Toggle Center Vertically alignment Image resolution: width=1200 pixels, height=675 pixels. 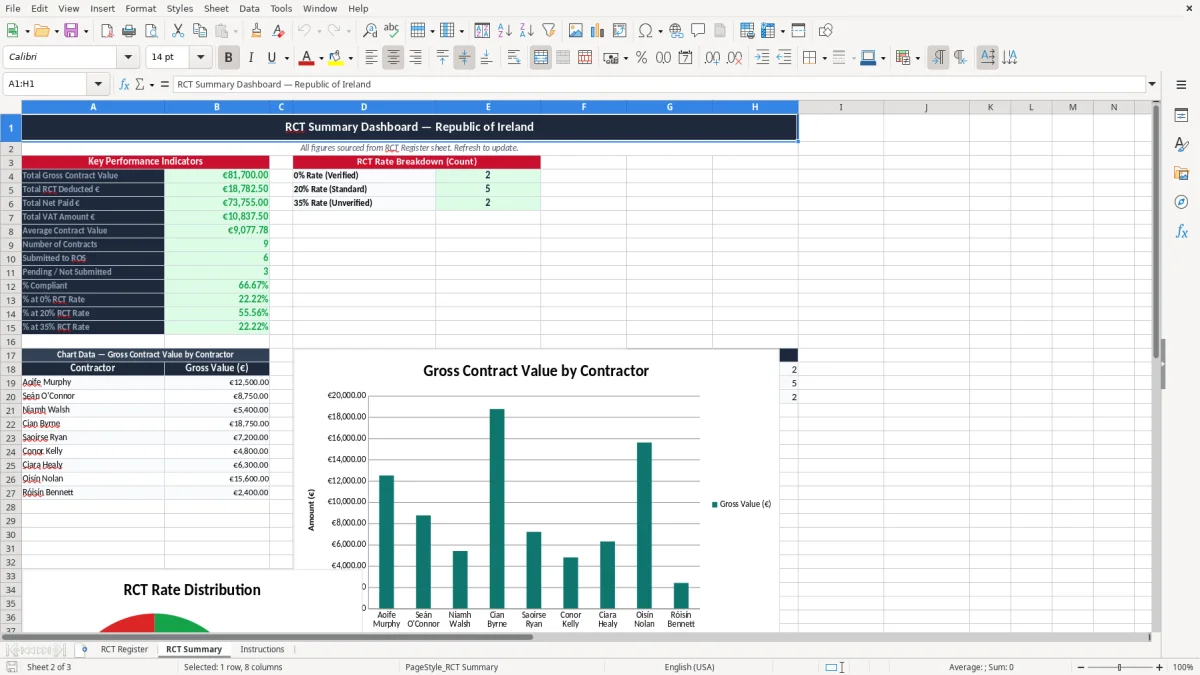click(x=464, y=58)
